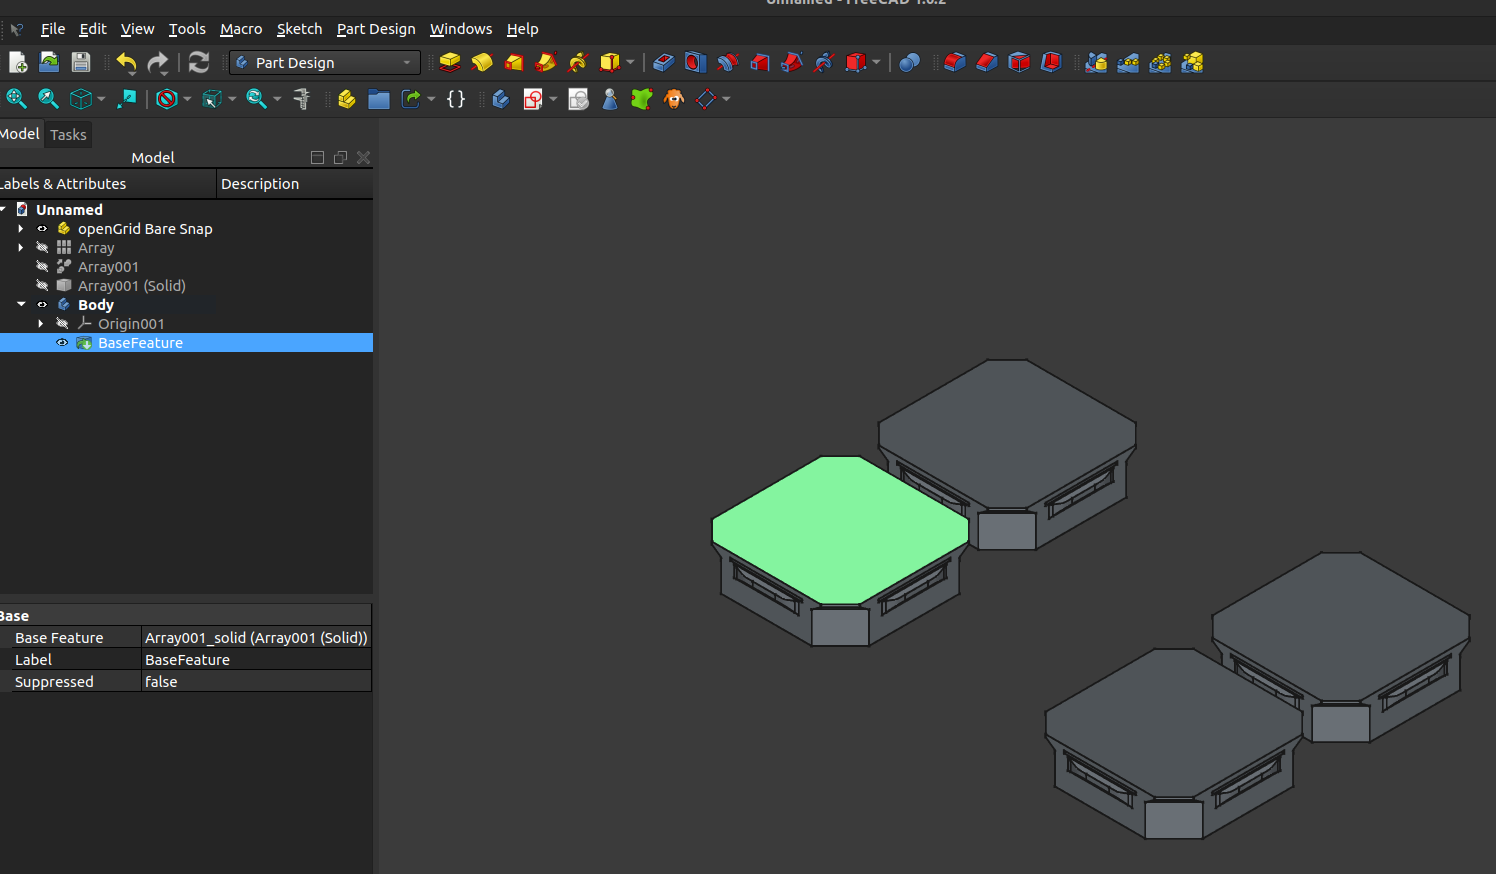
Task: Show the hidden Array001 (Solid) object
Action: [x=42, y=286]
